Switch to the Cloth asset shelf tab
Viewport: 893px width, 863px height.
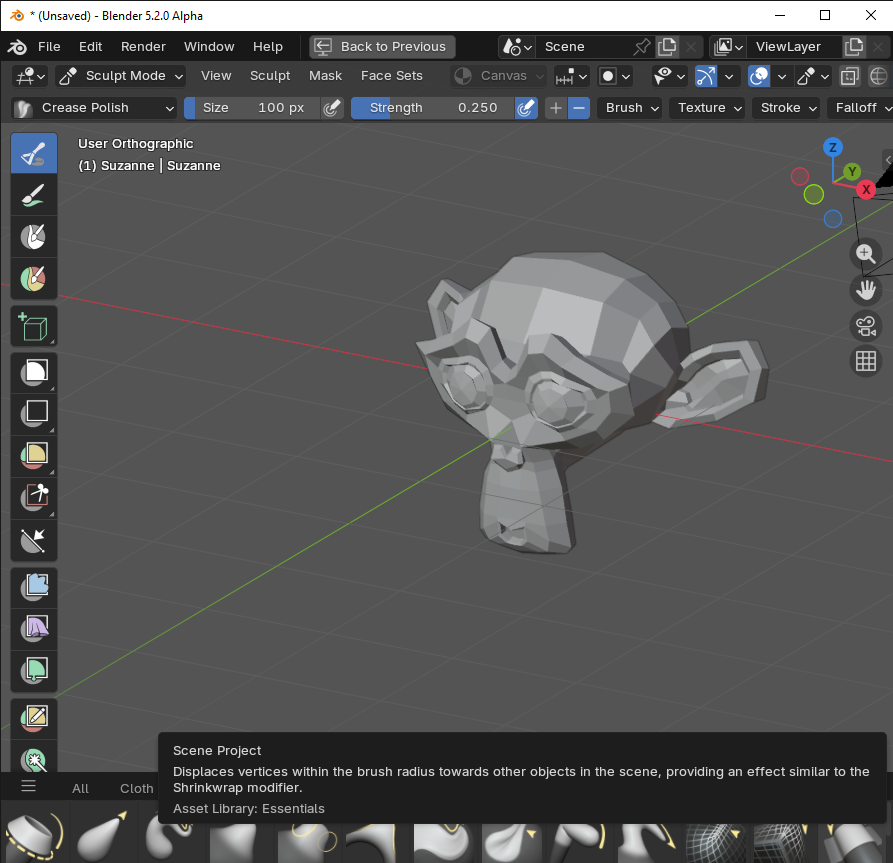click(x=137, y=788)
